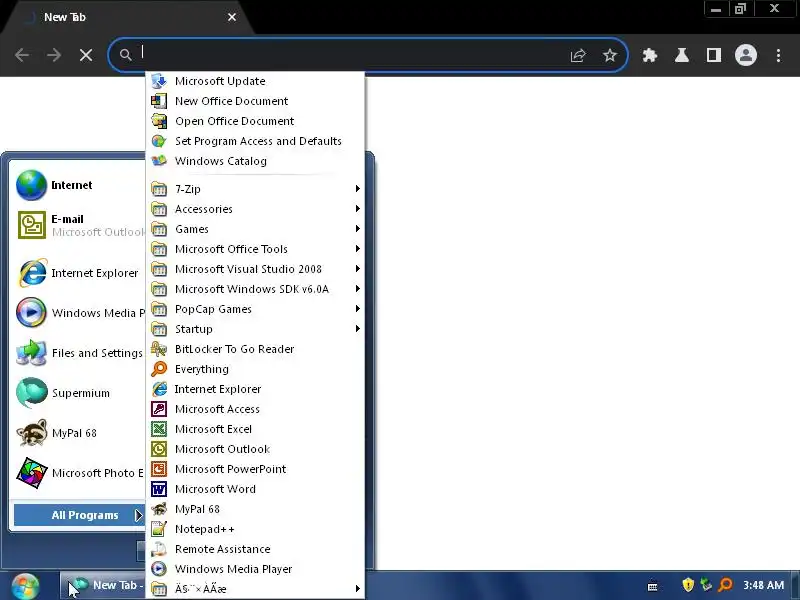Expand the 7-Zip folder submenu

pos(255,189)
